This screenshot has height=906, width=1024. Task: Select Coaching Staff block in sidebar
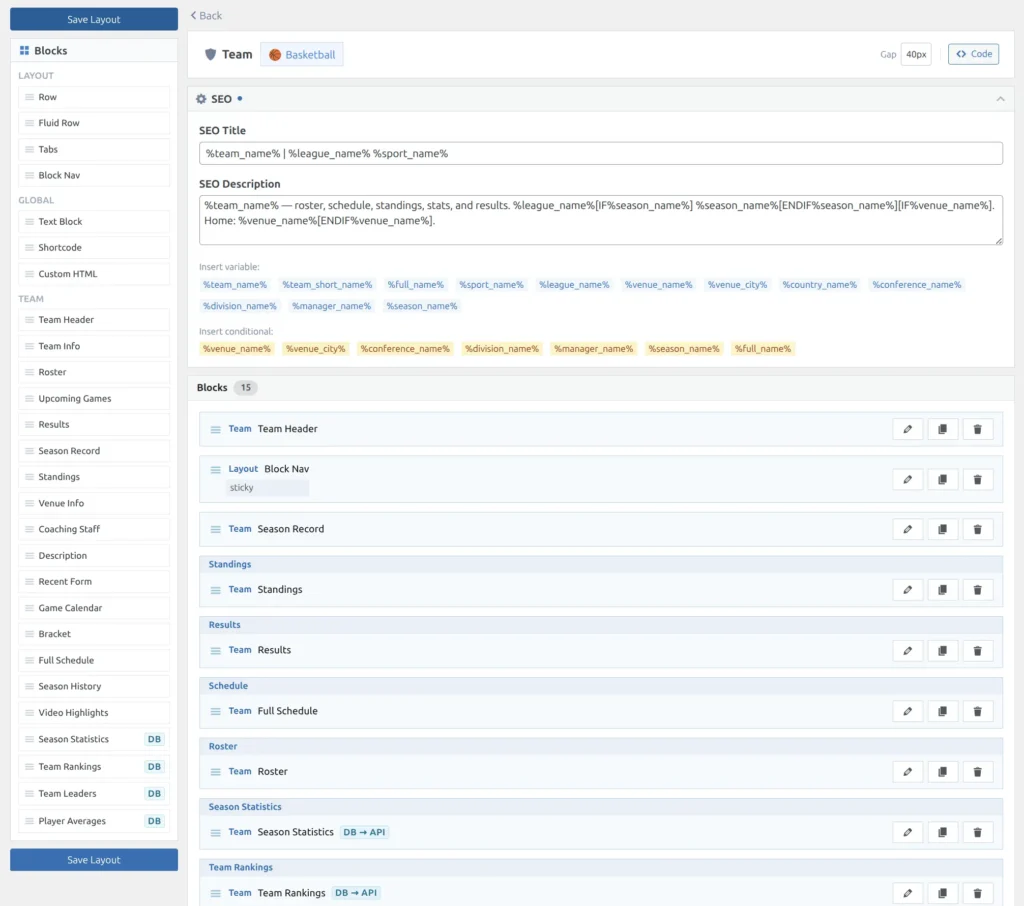[x=94, y=529]
